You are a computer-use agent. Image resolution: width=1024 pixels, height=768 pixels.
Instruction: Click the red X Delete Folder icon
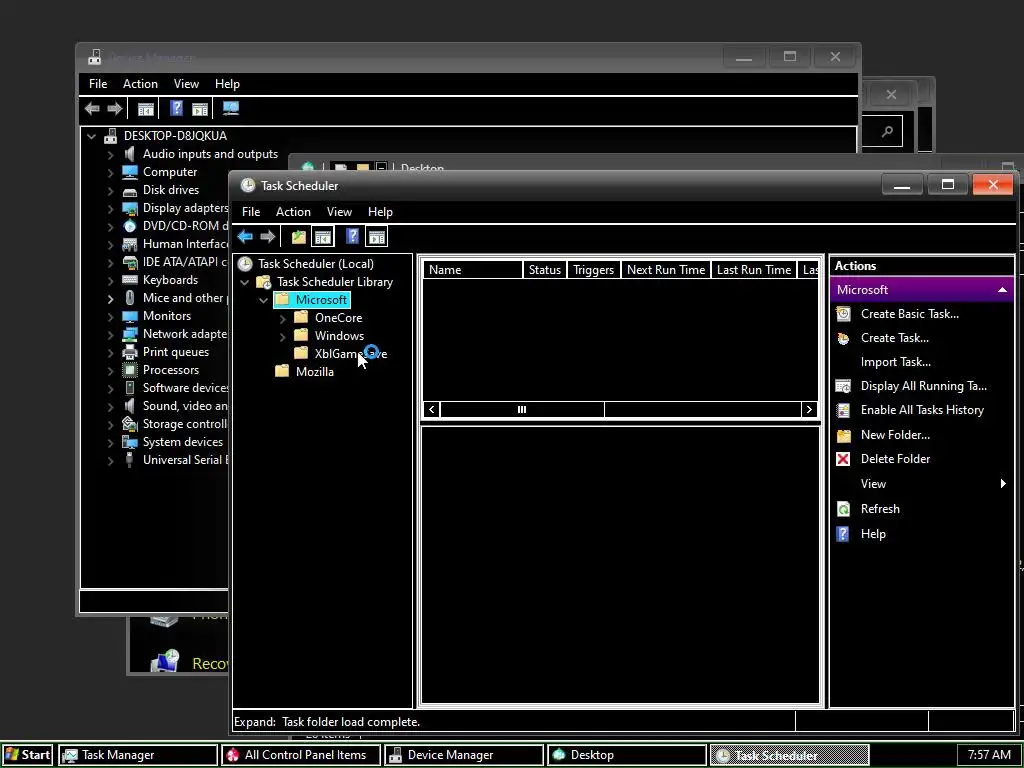click(x=843, y=459)
